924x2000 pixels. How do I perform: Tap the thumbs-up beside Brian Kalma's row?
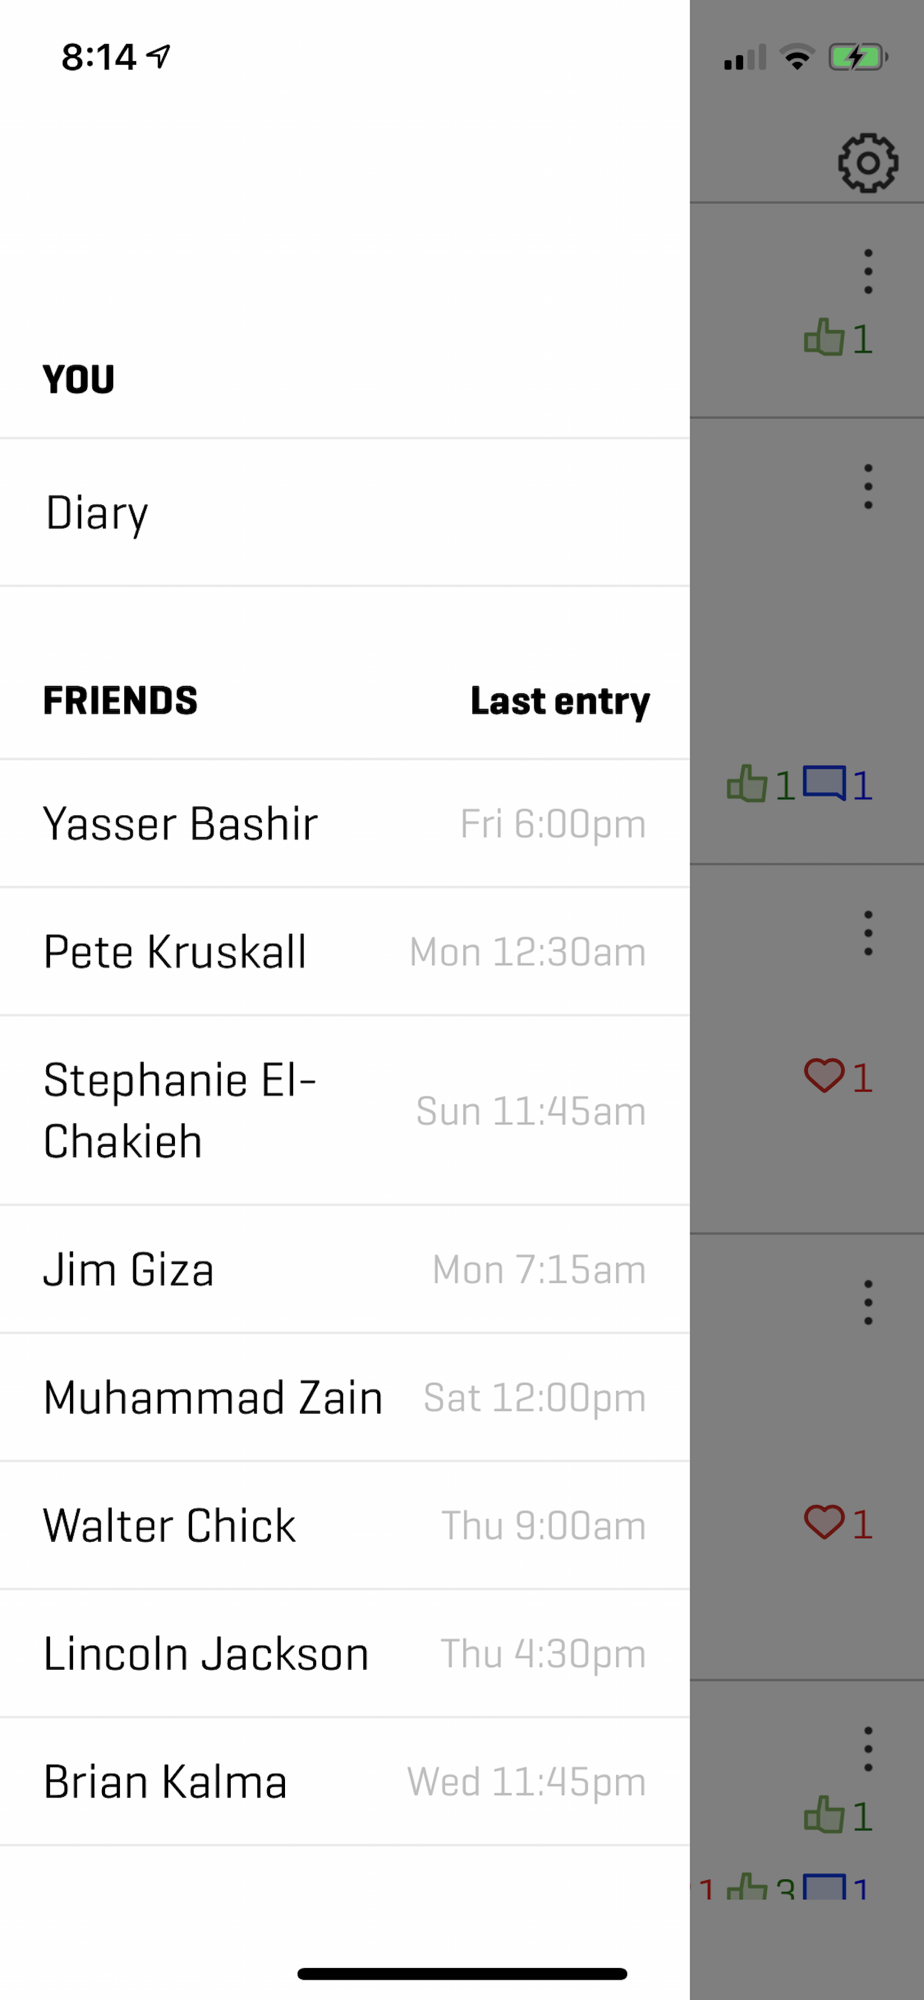[824, 1815]
